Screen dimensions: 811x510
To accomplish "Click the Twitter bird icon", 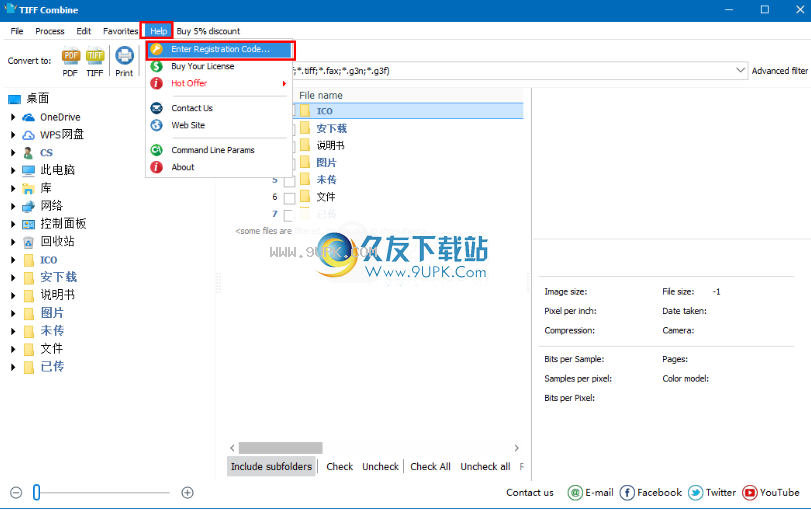I will pos(696,493).
